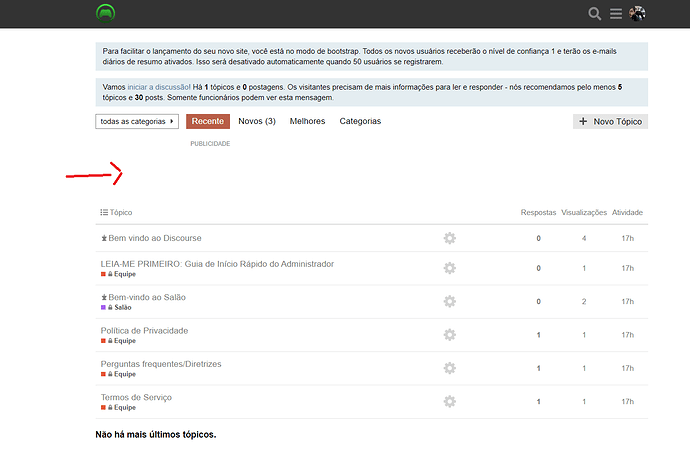Viewport: 690px width, 450px height.
Task: Switch to the Melhores tab
Action: coord(307,121)
